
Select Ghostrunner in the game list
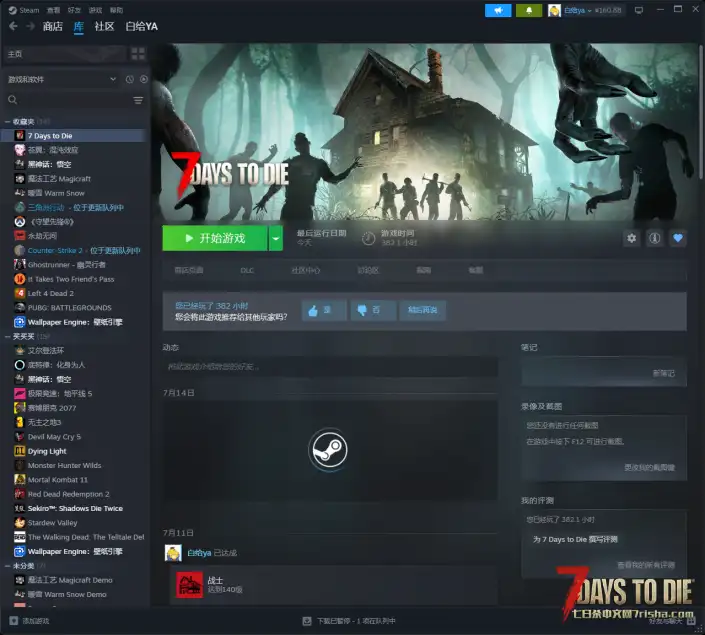(x=59, y=265)
